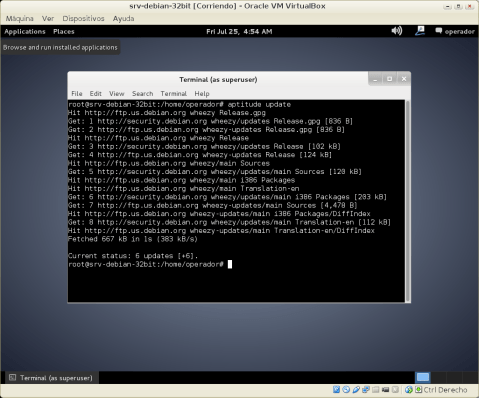This screenshot has height=398, width=479.
Task: Switch to the highlighted first workspace
Action: point(423,377)
